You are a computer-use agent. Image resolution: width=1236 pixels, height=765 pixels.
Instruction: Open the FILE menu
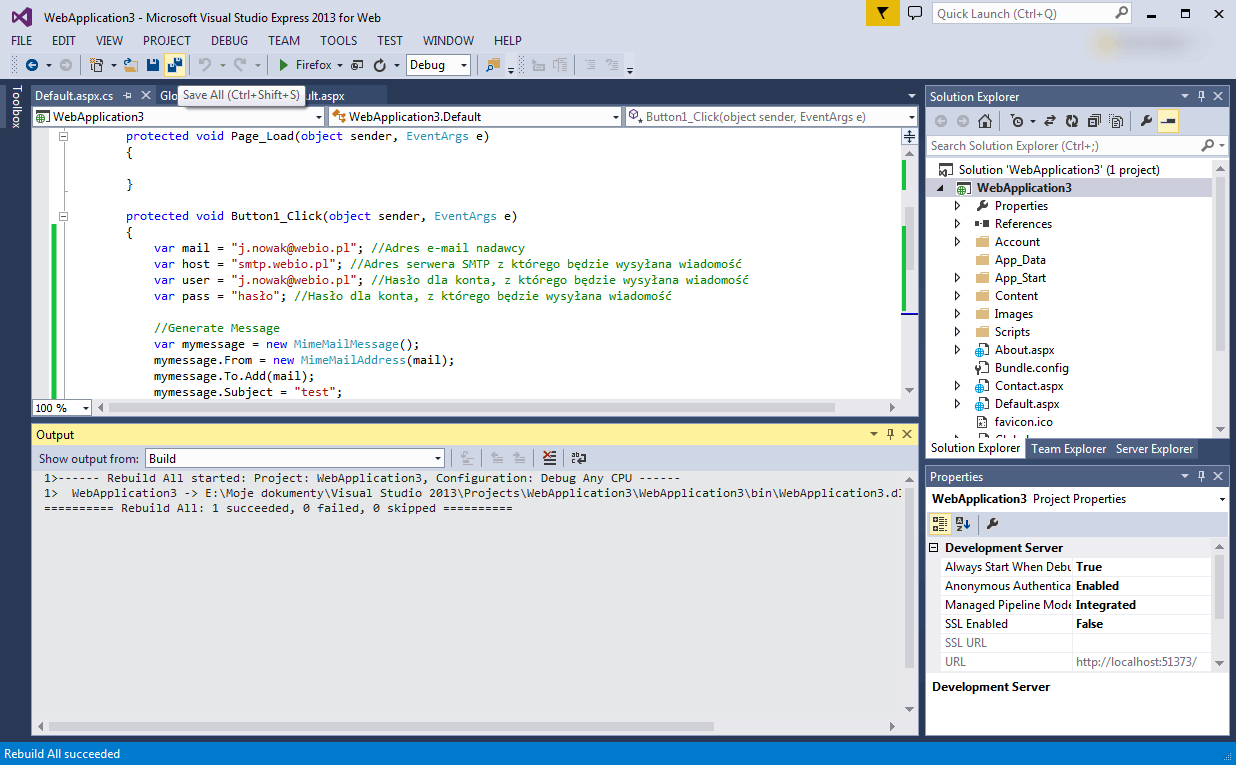tap(22, 41)
